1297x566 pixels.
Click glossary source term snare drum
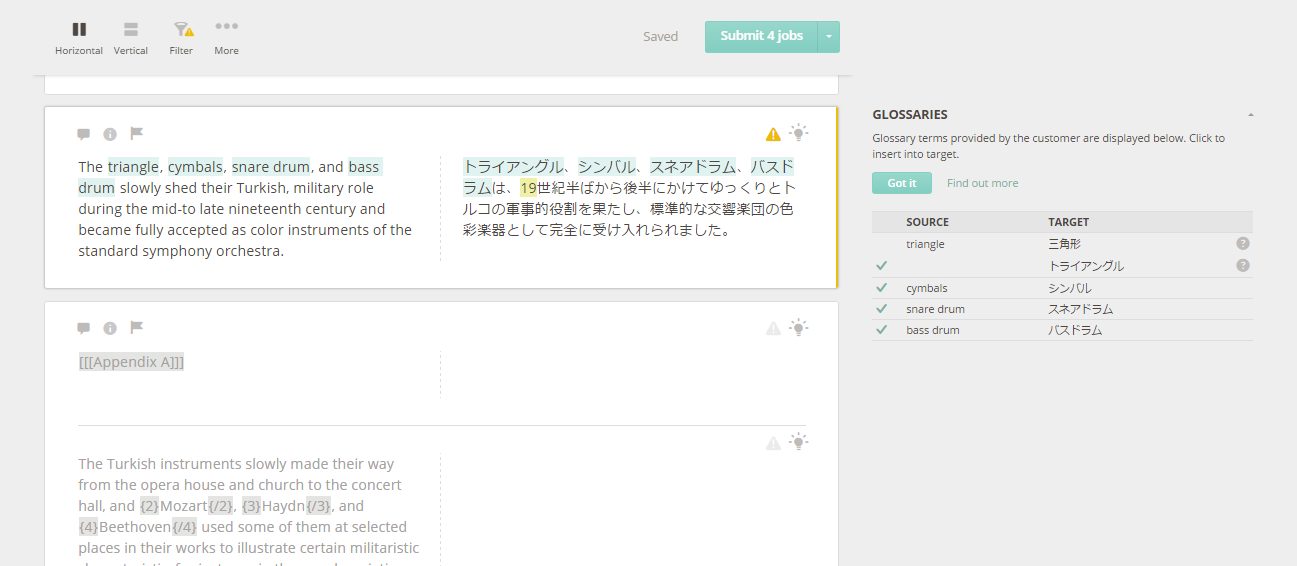tap(935, 309)
